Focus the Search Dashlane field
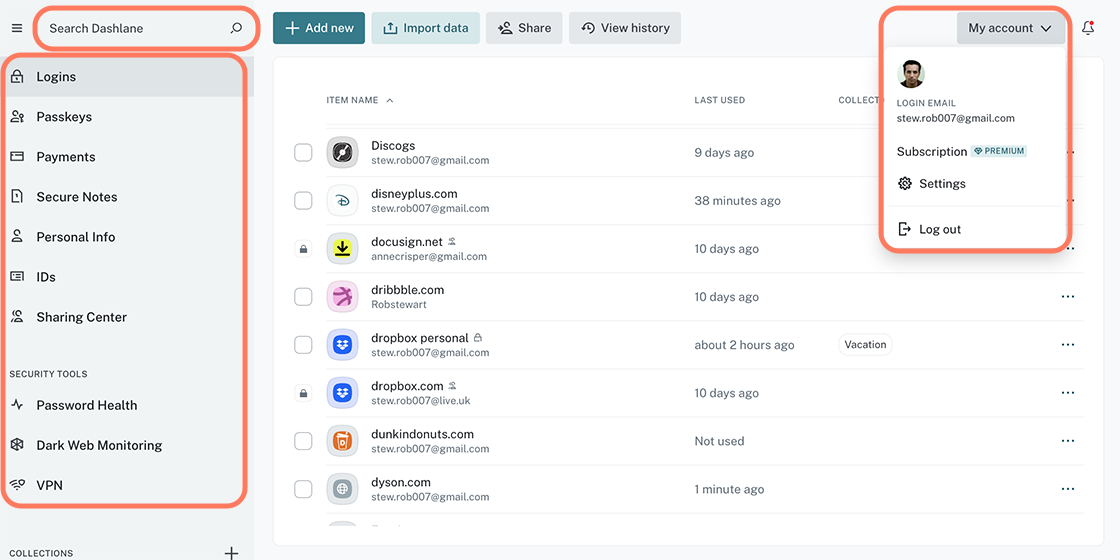 point(130,28)
